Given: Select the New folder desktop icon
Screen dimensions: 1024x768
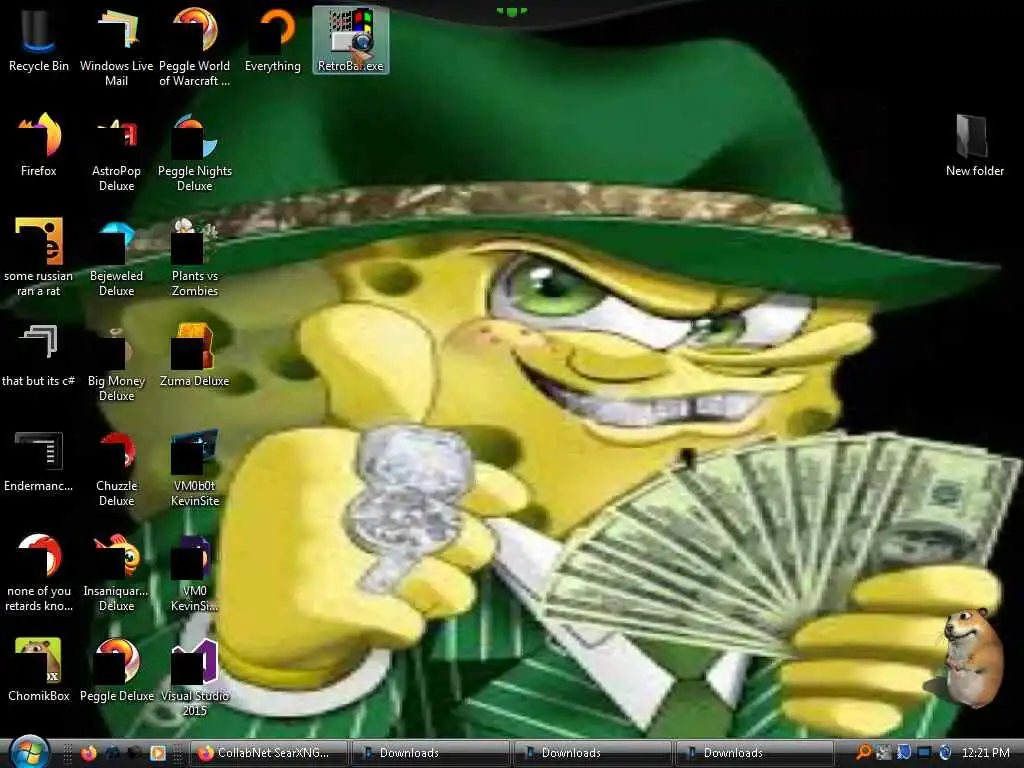Looking at the screenshot, I should (974, 145).
